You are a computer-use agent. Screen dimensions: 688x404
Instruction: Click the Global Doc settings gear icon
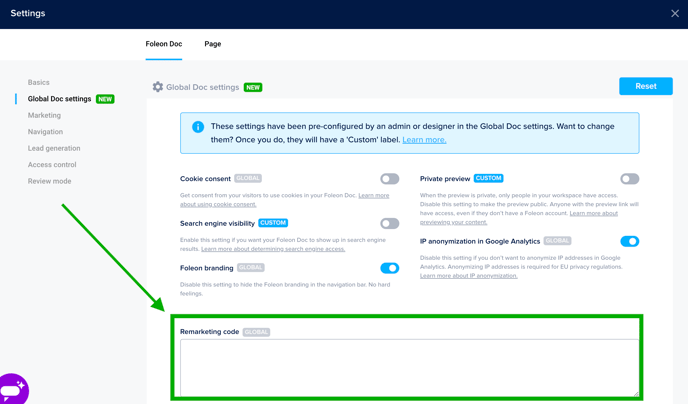(158, 87)
